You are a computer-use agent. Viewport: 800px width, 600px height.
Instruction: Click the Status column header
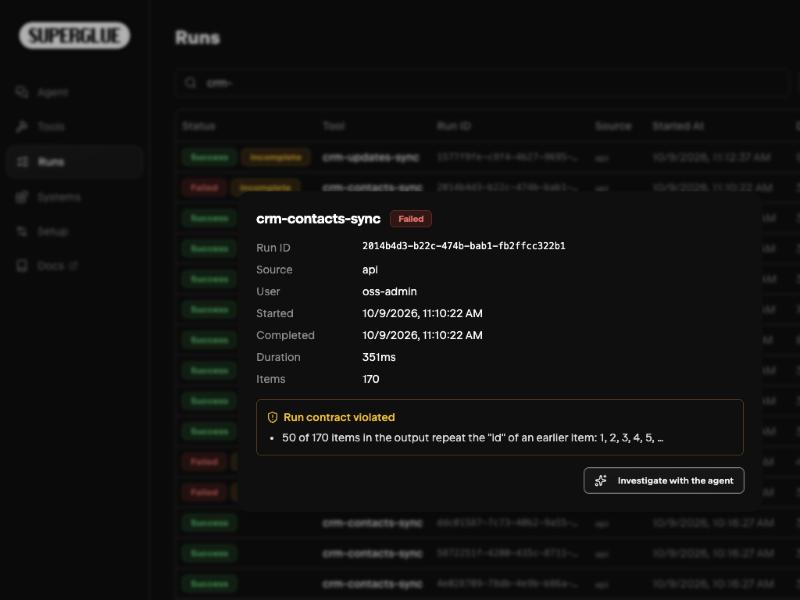pyautogui.click(x=198, y=126)
